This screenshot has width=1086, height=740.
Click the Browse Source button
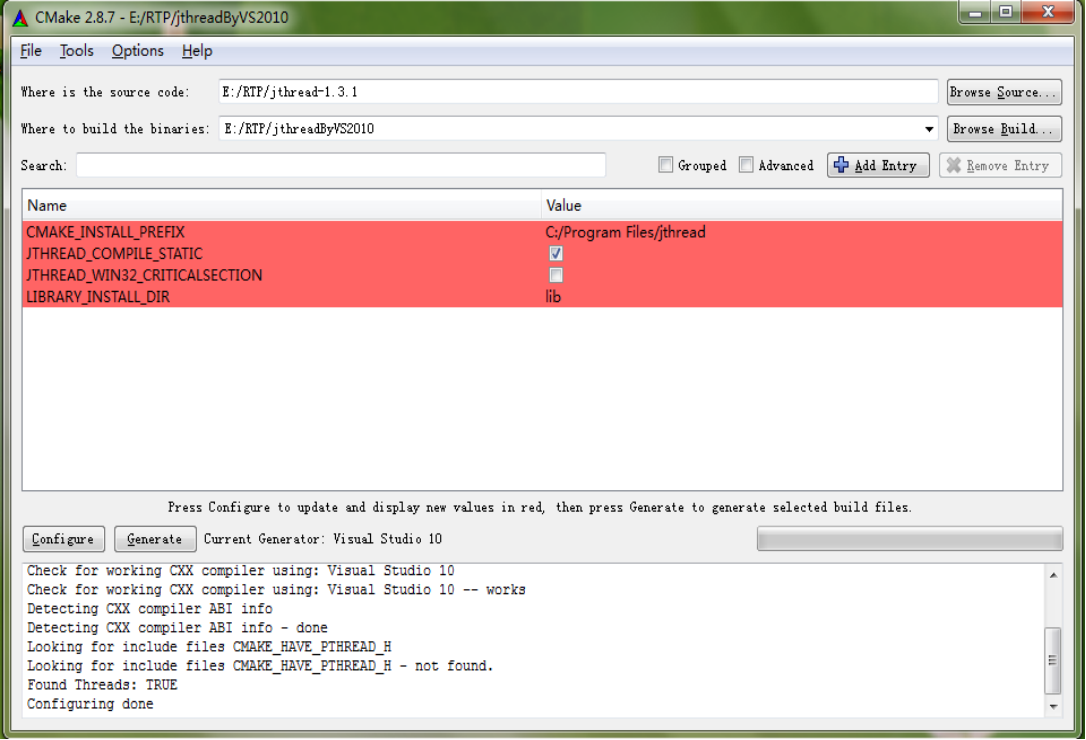point(1004,92)
